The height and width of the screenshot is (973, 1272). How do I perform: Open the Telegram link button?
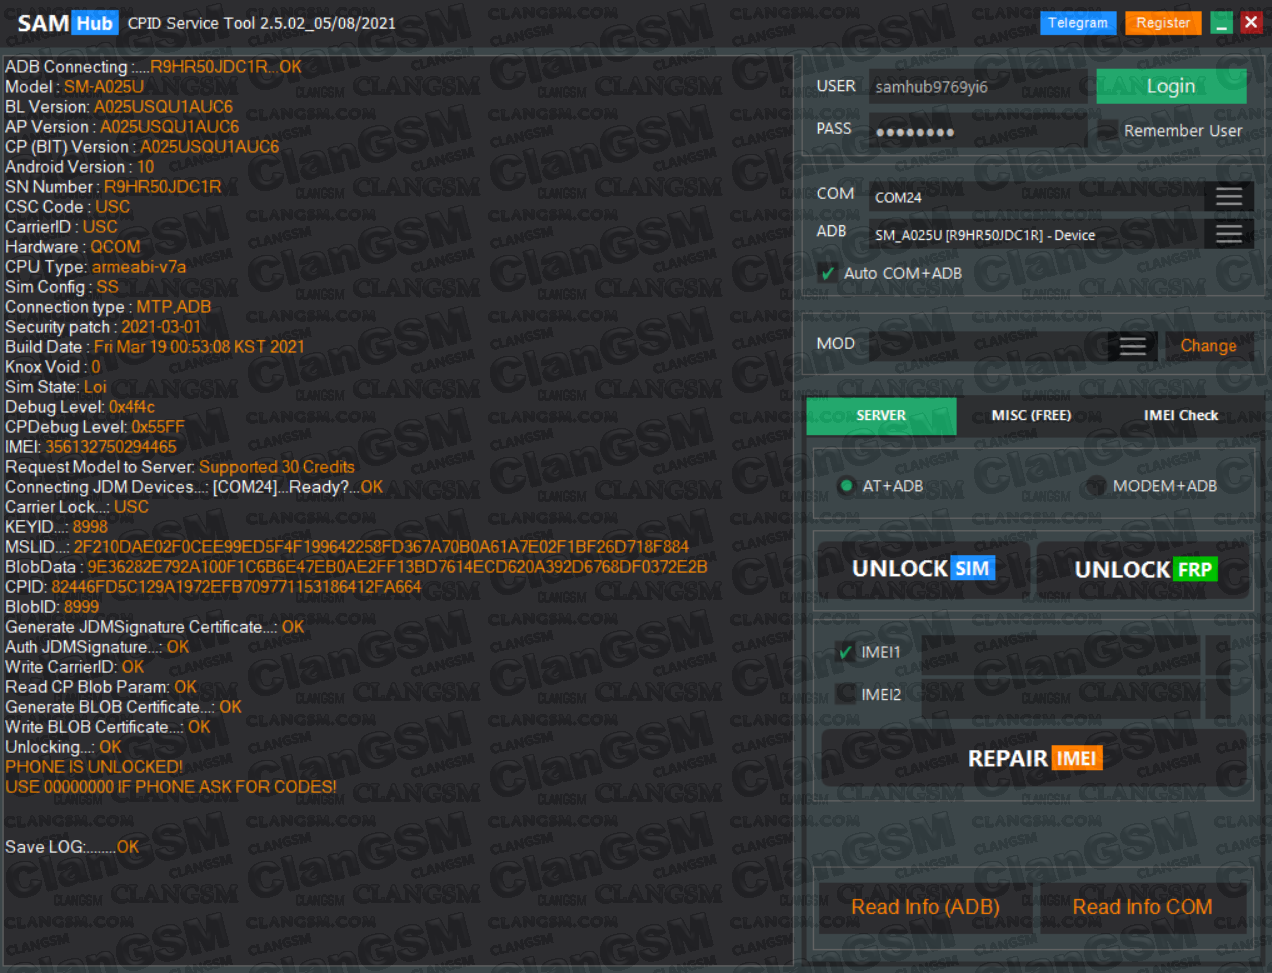tap(1078, 23)
